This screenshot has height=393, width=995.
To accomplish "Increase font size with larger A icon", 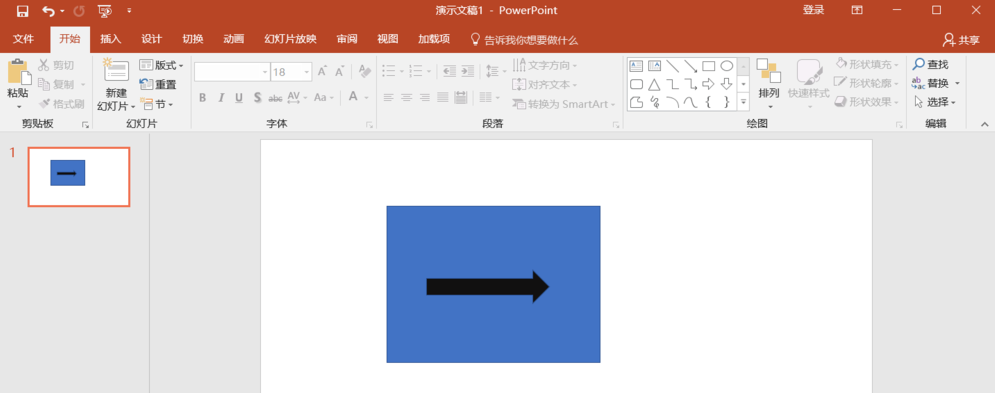I will [x=322, y=71].
